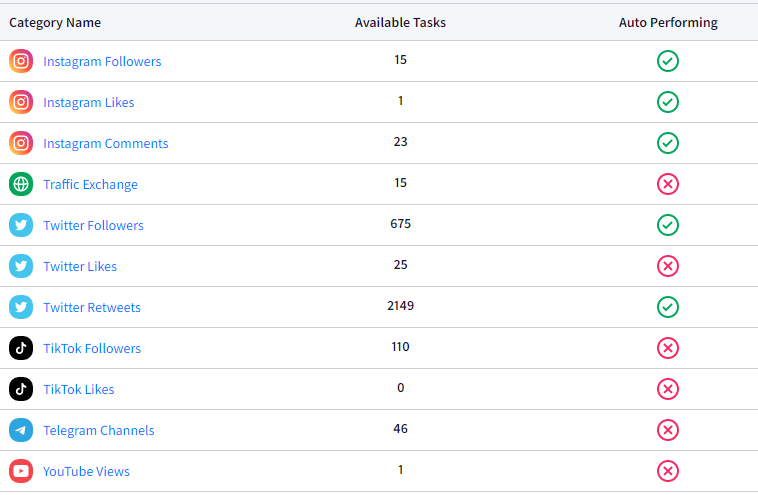Viewport: 758px width, 495px height.
Task: Toggle auto performing for Instagram Followers
Action: 668,61
